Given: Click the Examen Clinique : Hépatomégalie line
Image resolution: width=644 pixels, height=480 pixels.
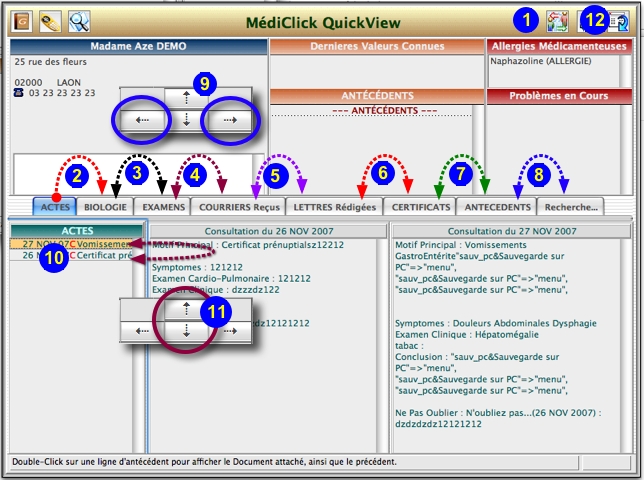Looking at the screenshot, I should click(467, 334).
